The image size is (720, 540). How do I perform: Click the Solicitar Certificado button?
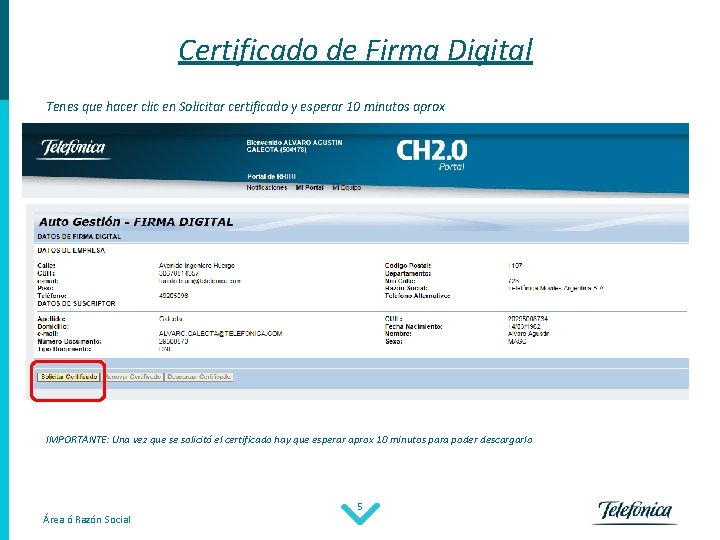click(x=69, y=377)
